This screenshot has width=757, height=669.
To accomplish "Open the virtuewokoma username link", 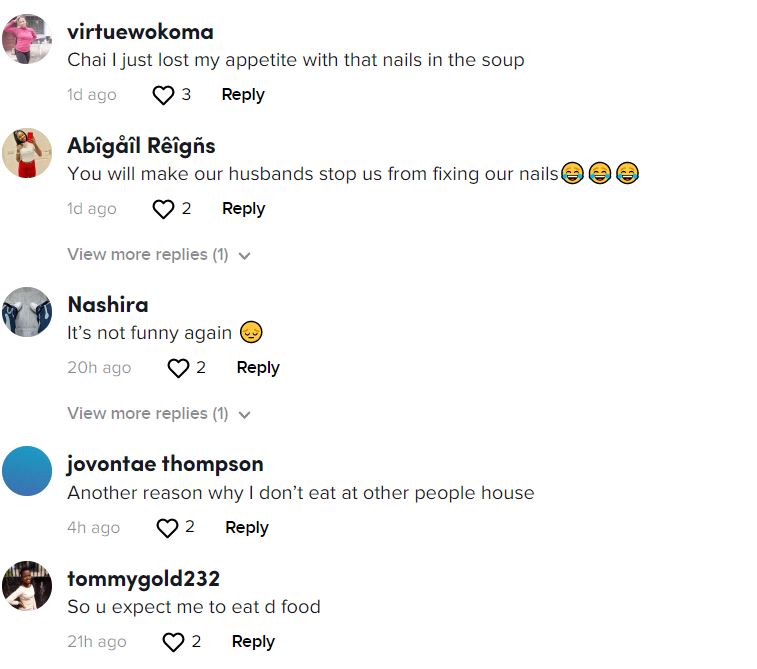I will tap(140, 32).
